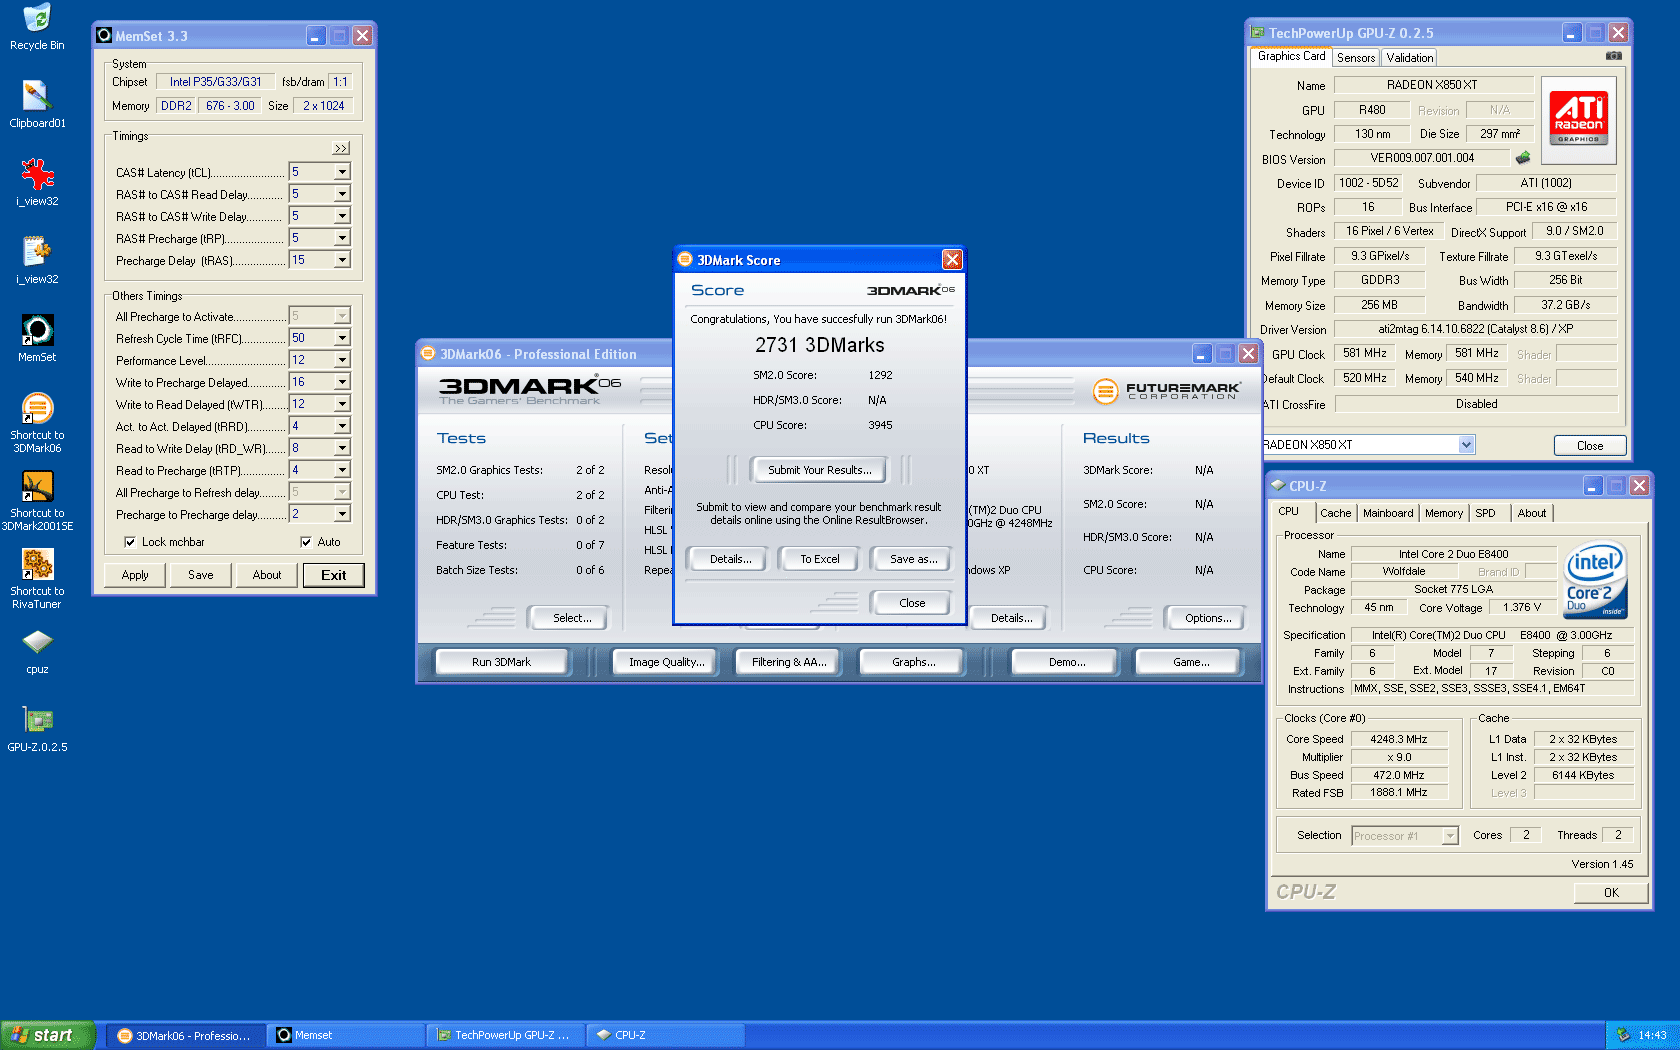Open the RAS# Precharge (tRP) dropdown
Image resolution: width=1680 pixels, height=1050 pixels.
342,238
